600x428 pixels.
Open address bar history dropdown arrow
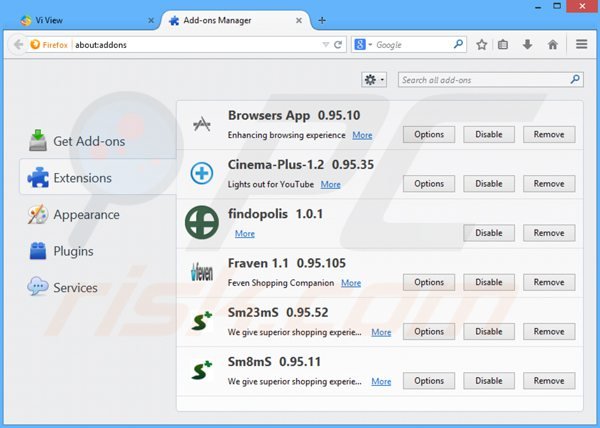click(x=326, y=45)
